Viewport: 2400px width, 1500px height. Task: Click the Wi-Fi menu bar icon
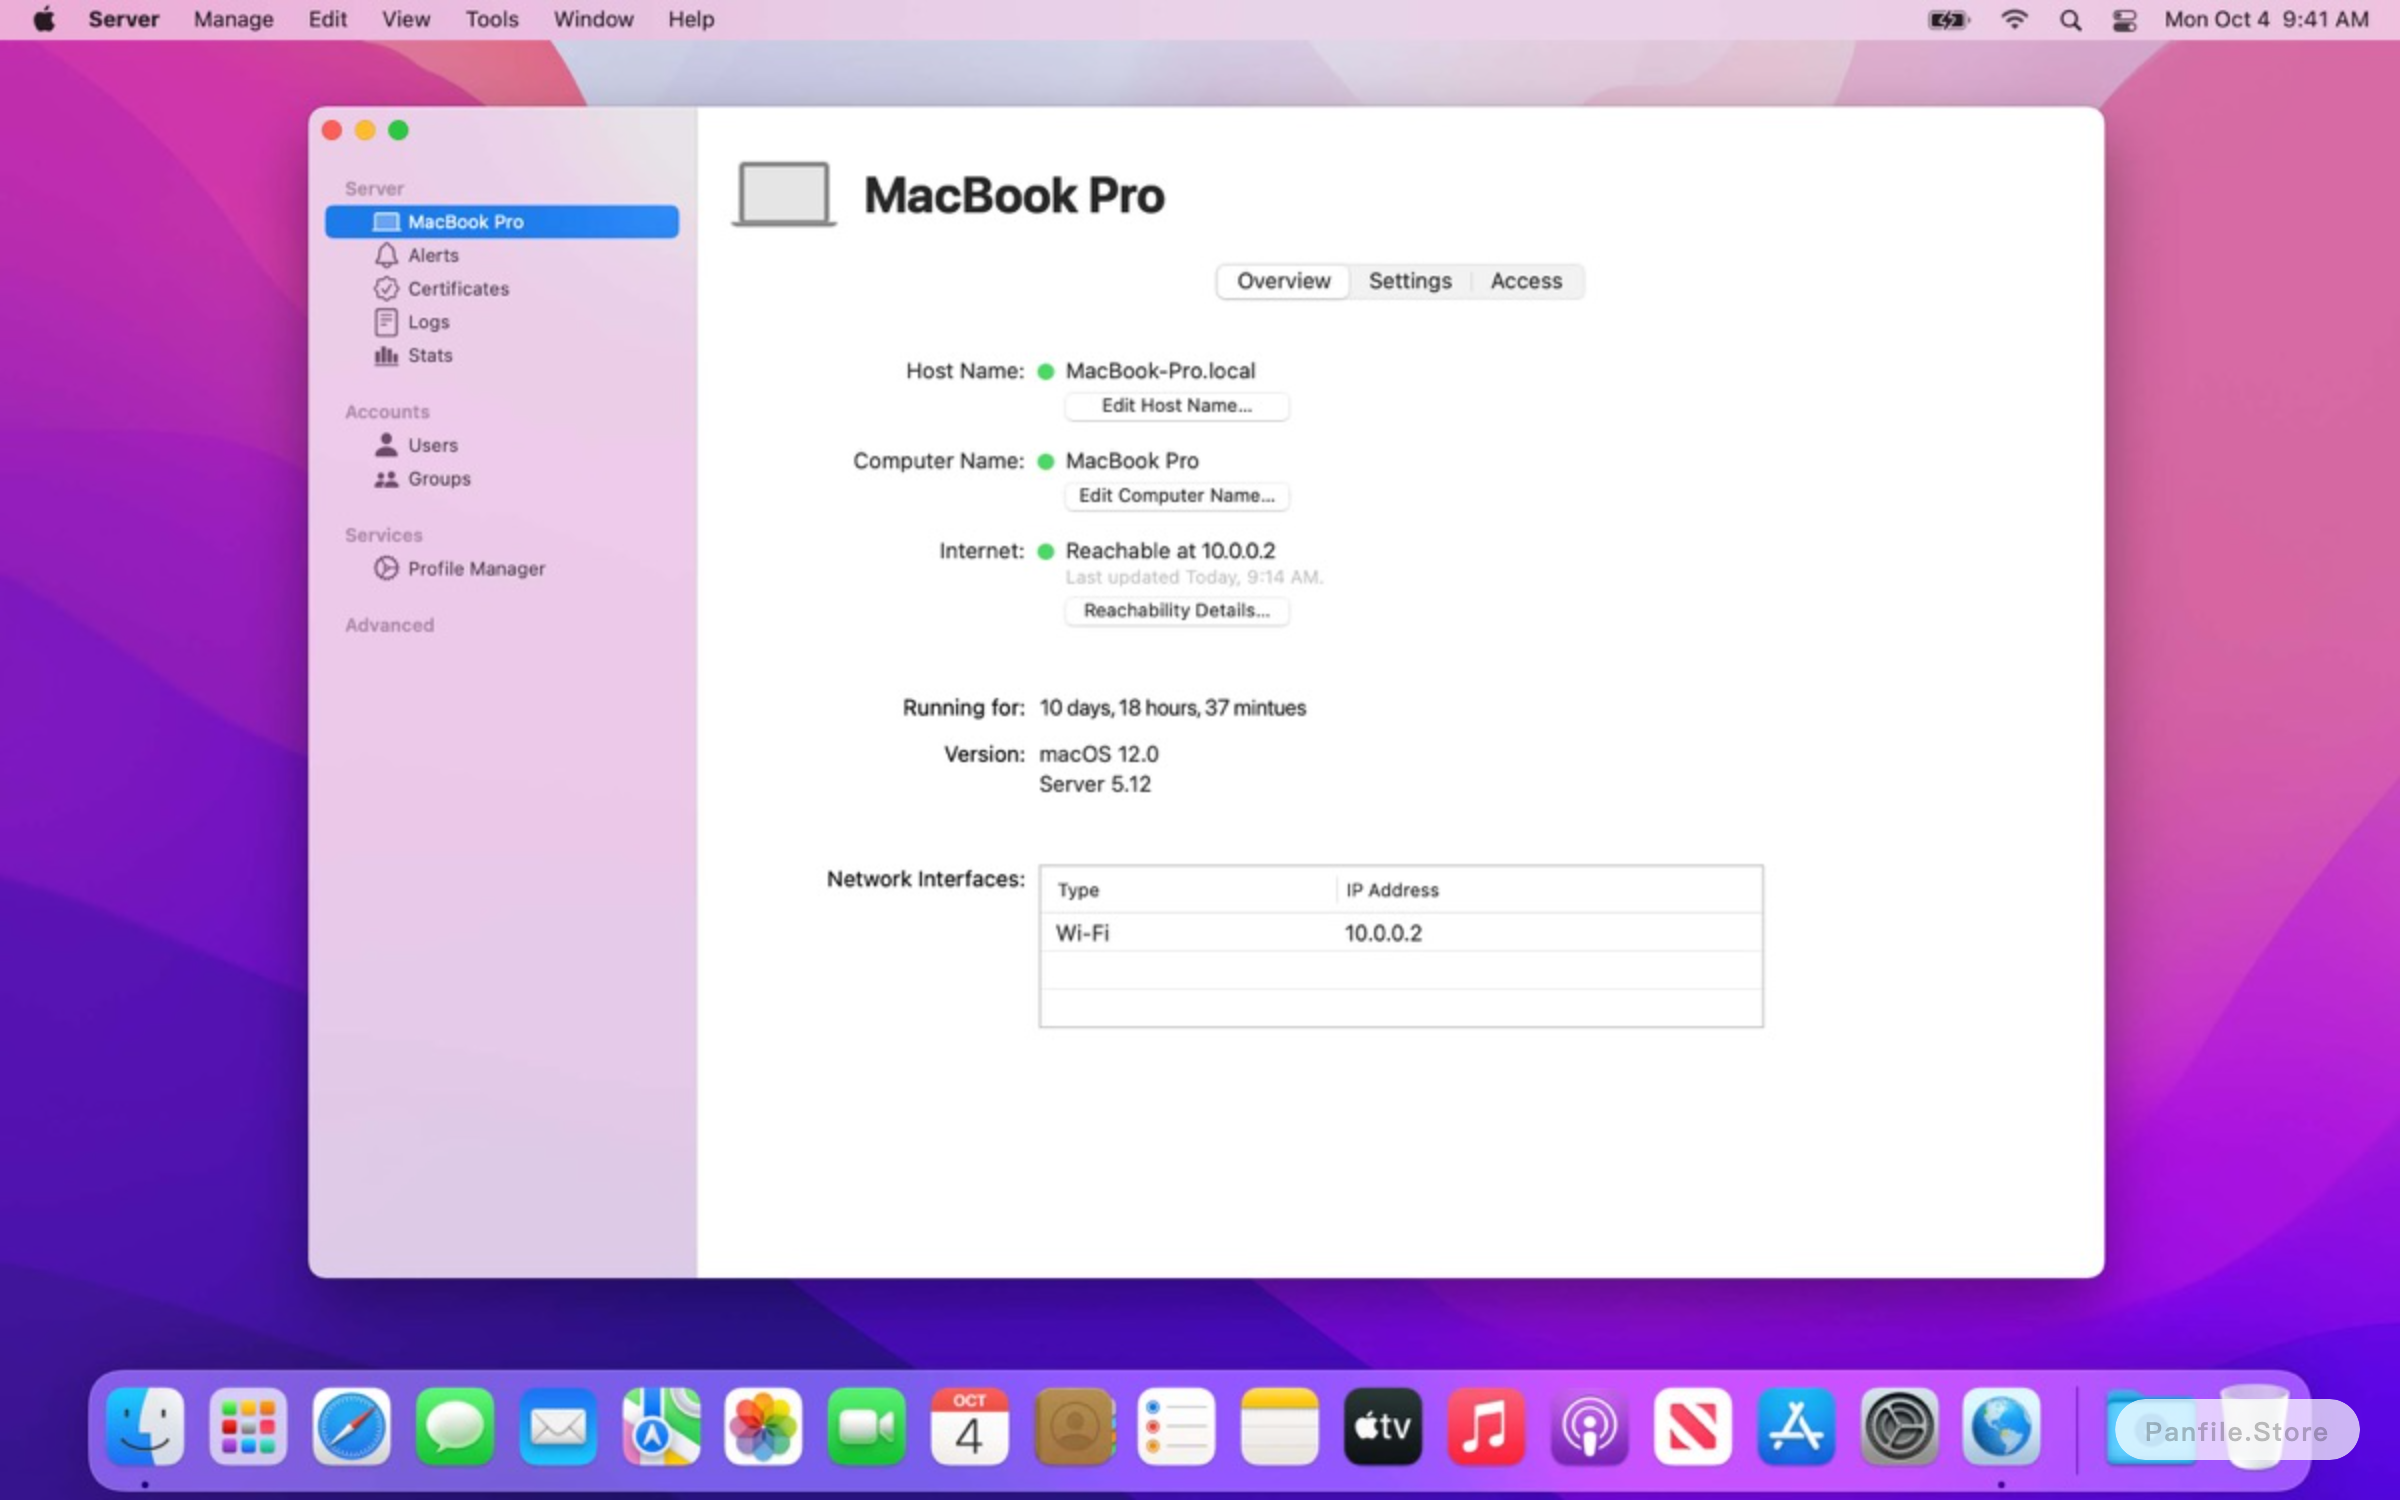coord(2014,19)
